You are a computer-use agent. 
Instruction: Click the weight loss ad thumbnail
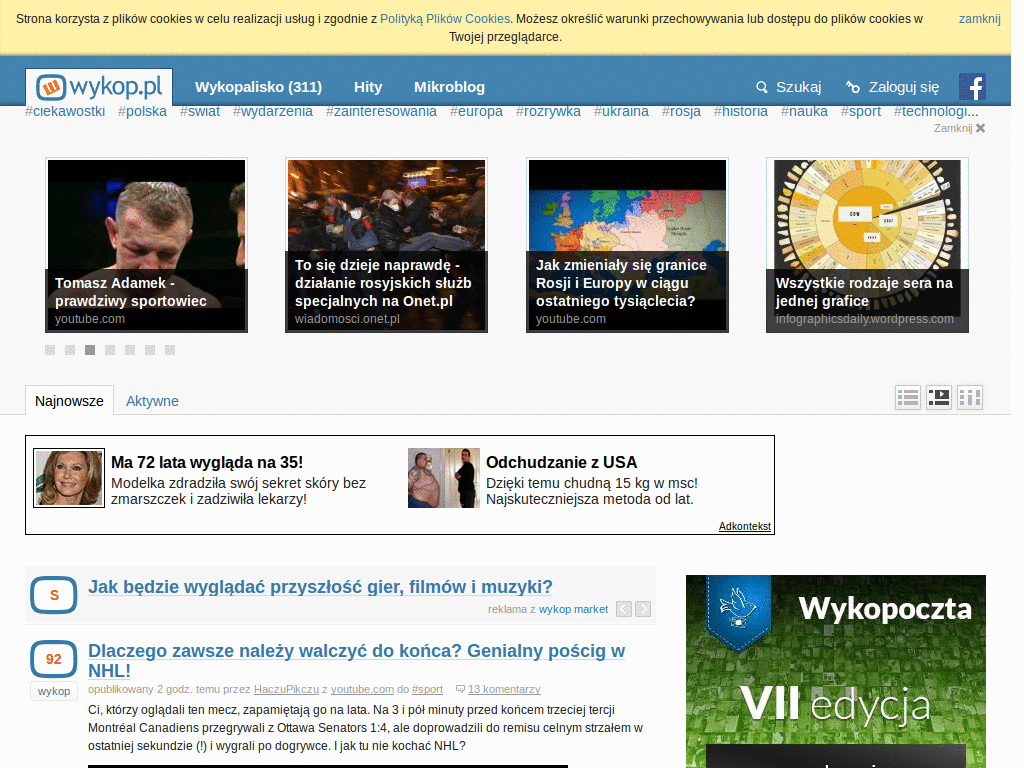[x=444, y=478]
